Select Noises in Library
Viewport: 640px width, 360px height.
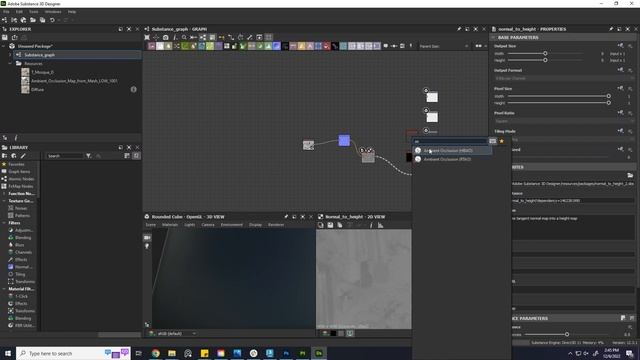[21, 208]
